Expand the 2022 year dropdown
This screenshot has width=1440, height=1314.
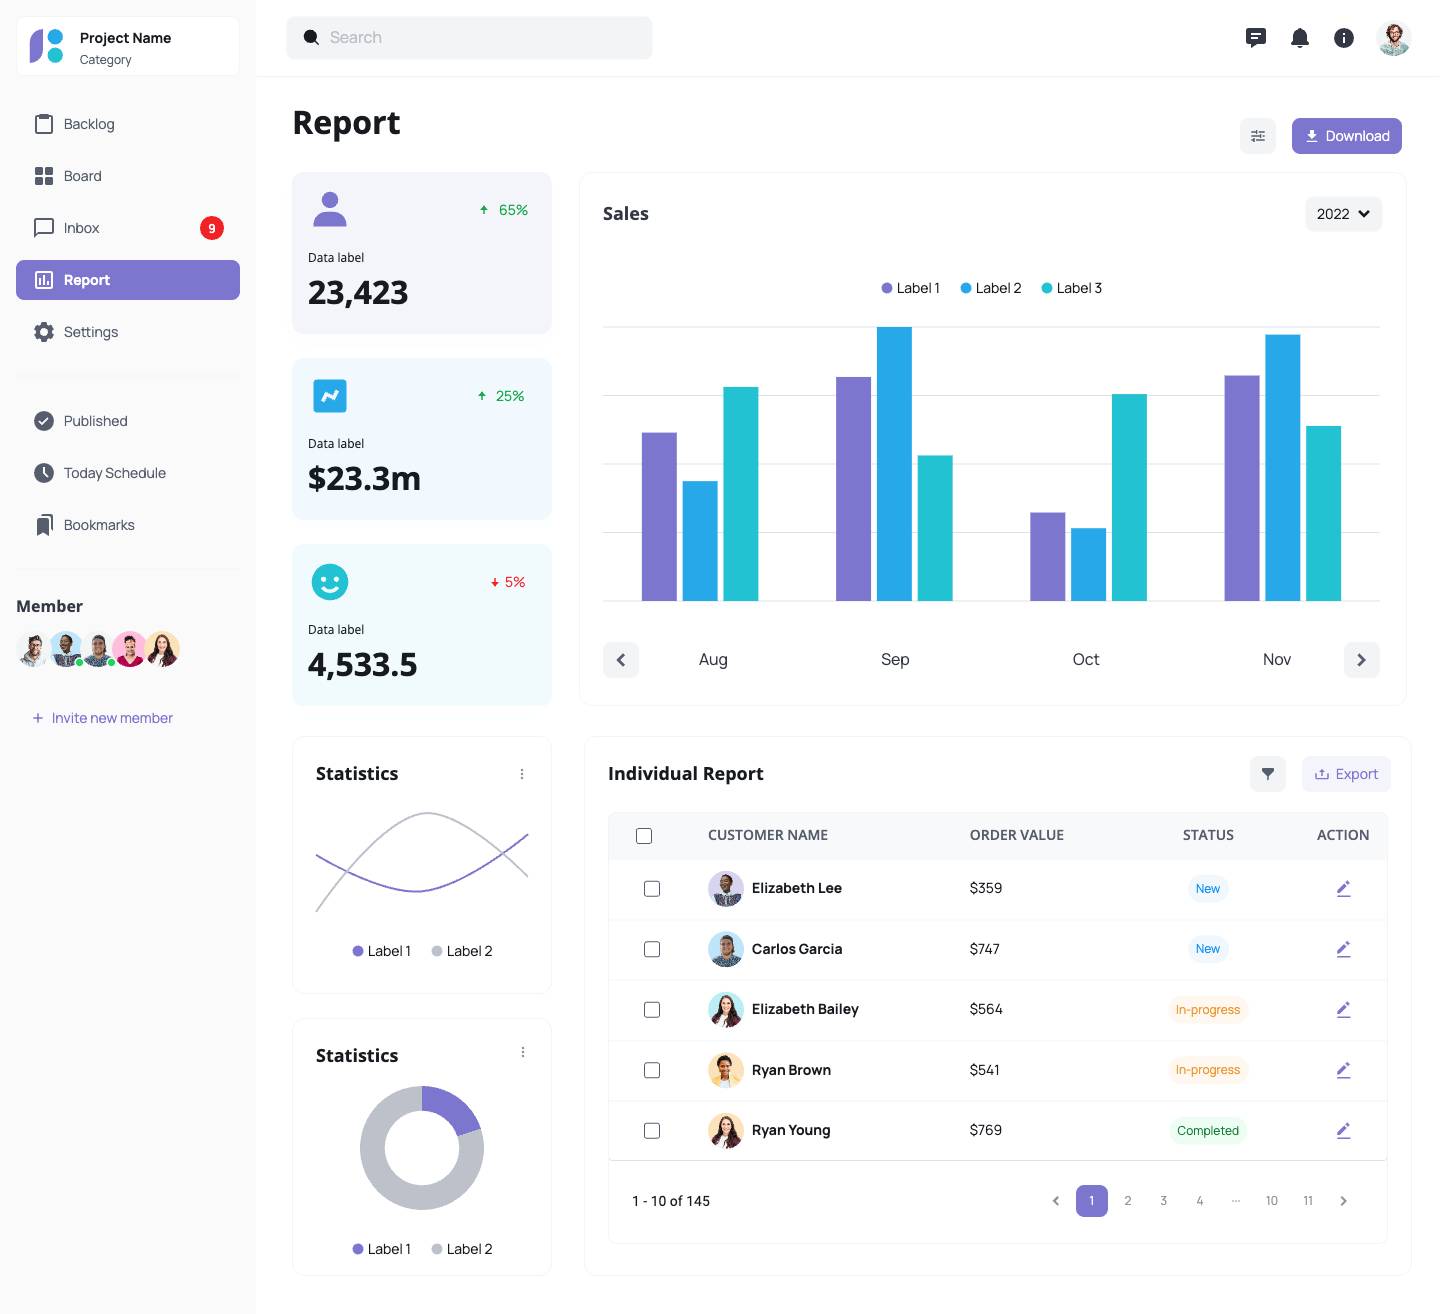click(1343, 214)
